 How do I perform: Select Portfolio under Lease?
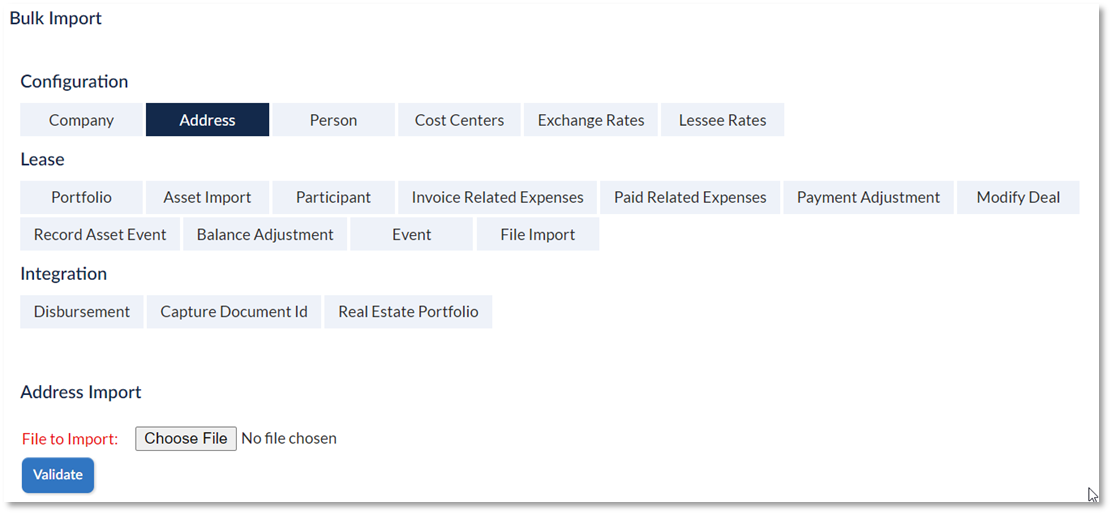[x=81, y=197]
